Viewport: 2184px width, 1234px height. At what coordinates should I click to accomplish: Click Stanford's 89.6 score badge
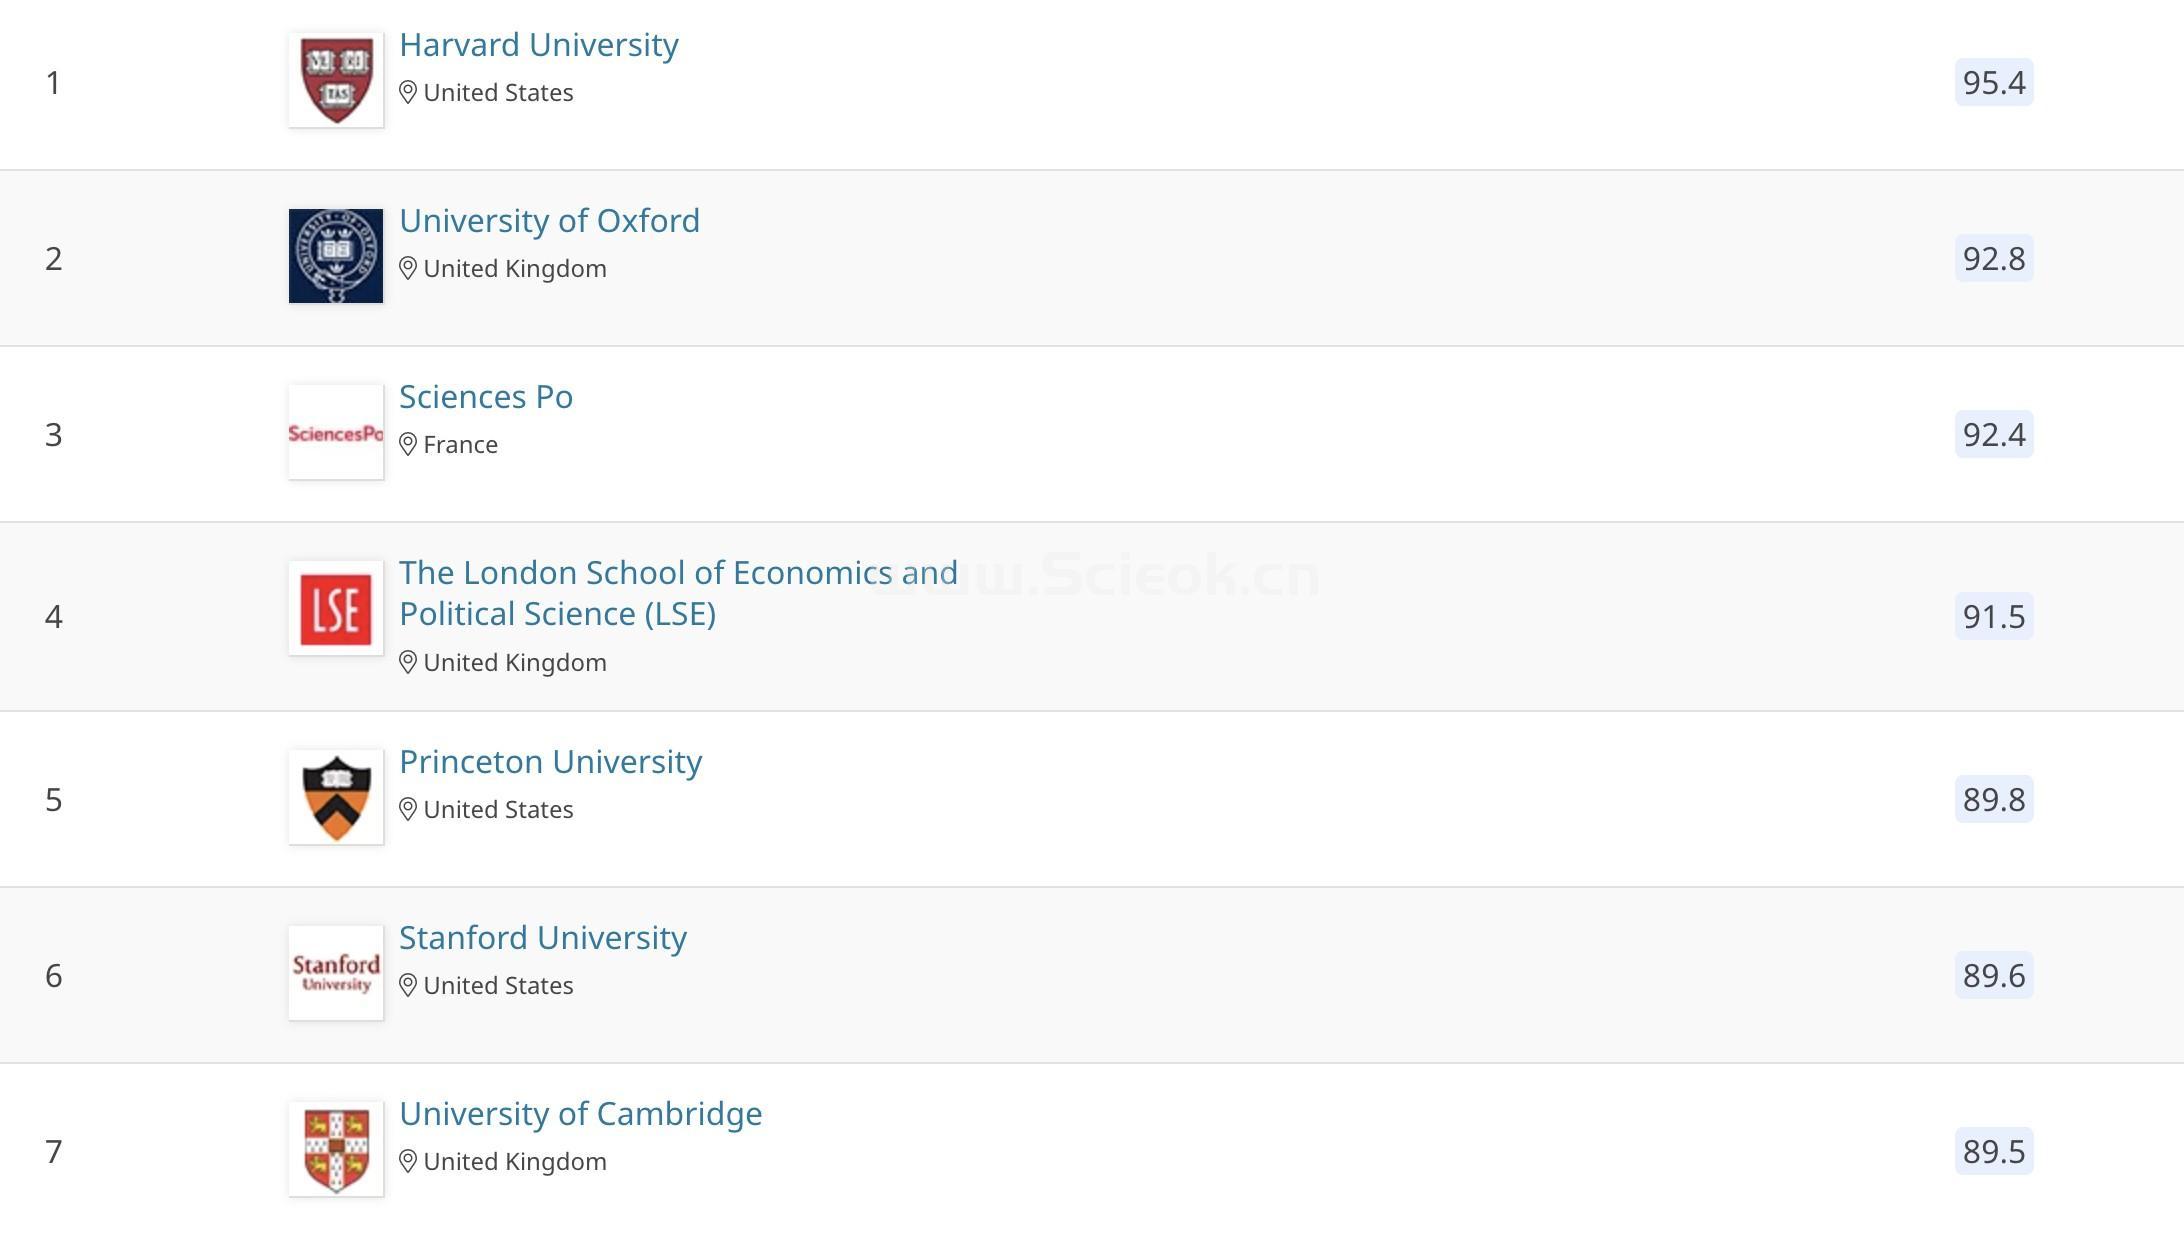click(1993, 975)
